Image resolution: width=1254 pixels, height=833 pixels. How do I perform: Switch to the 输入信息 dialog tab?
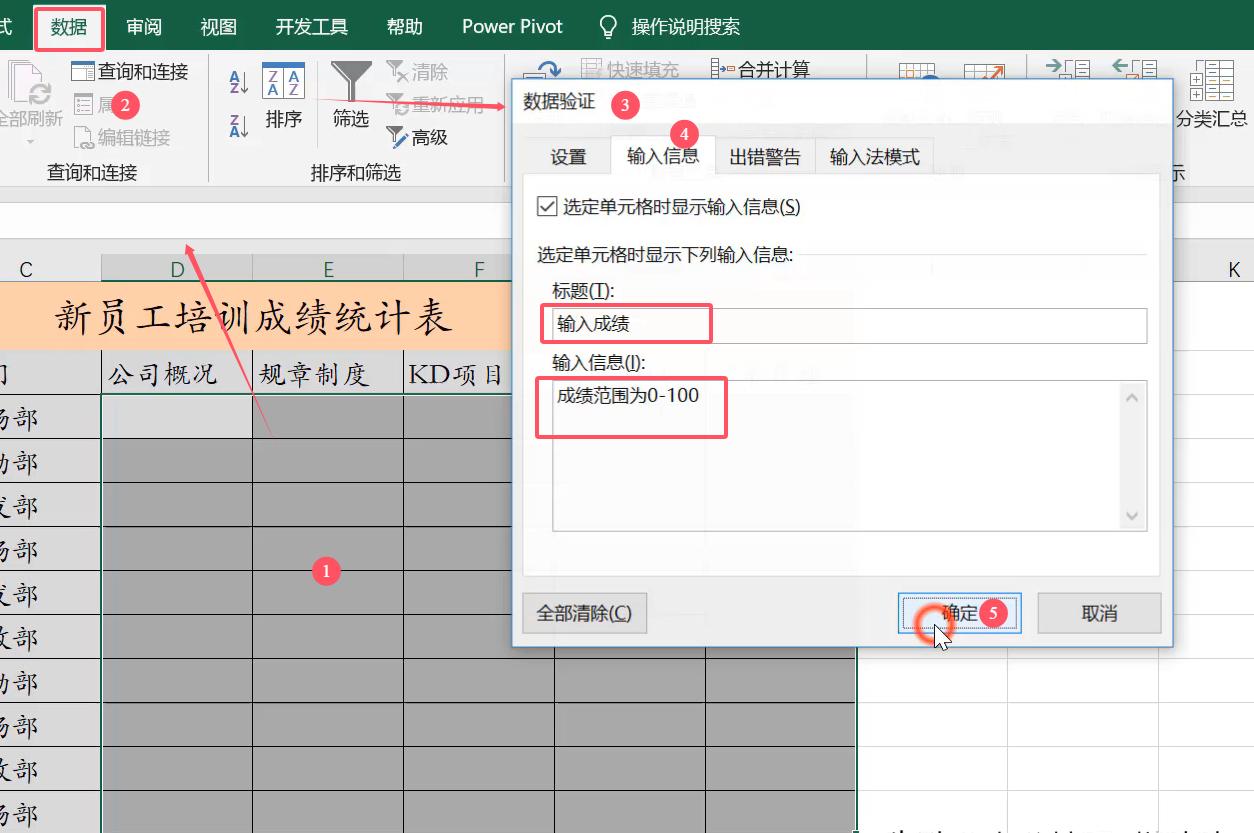pos(663,156)
